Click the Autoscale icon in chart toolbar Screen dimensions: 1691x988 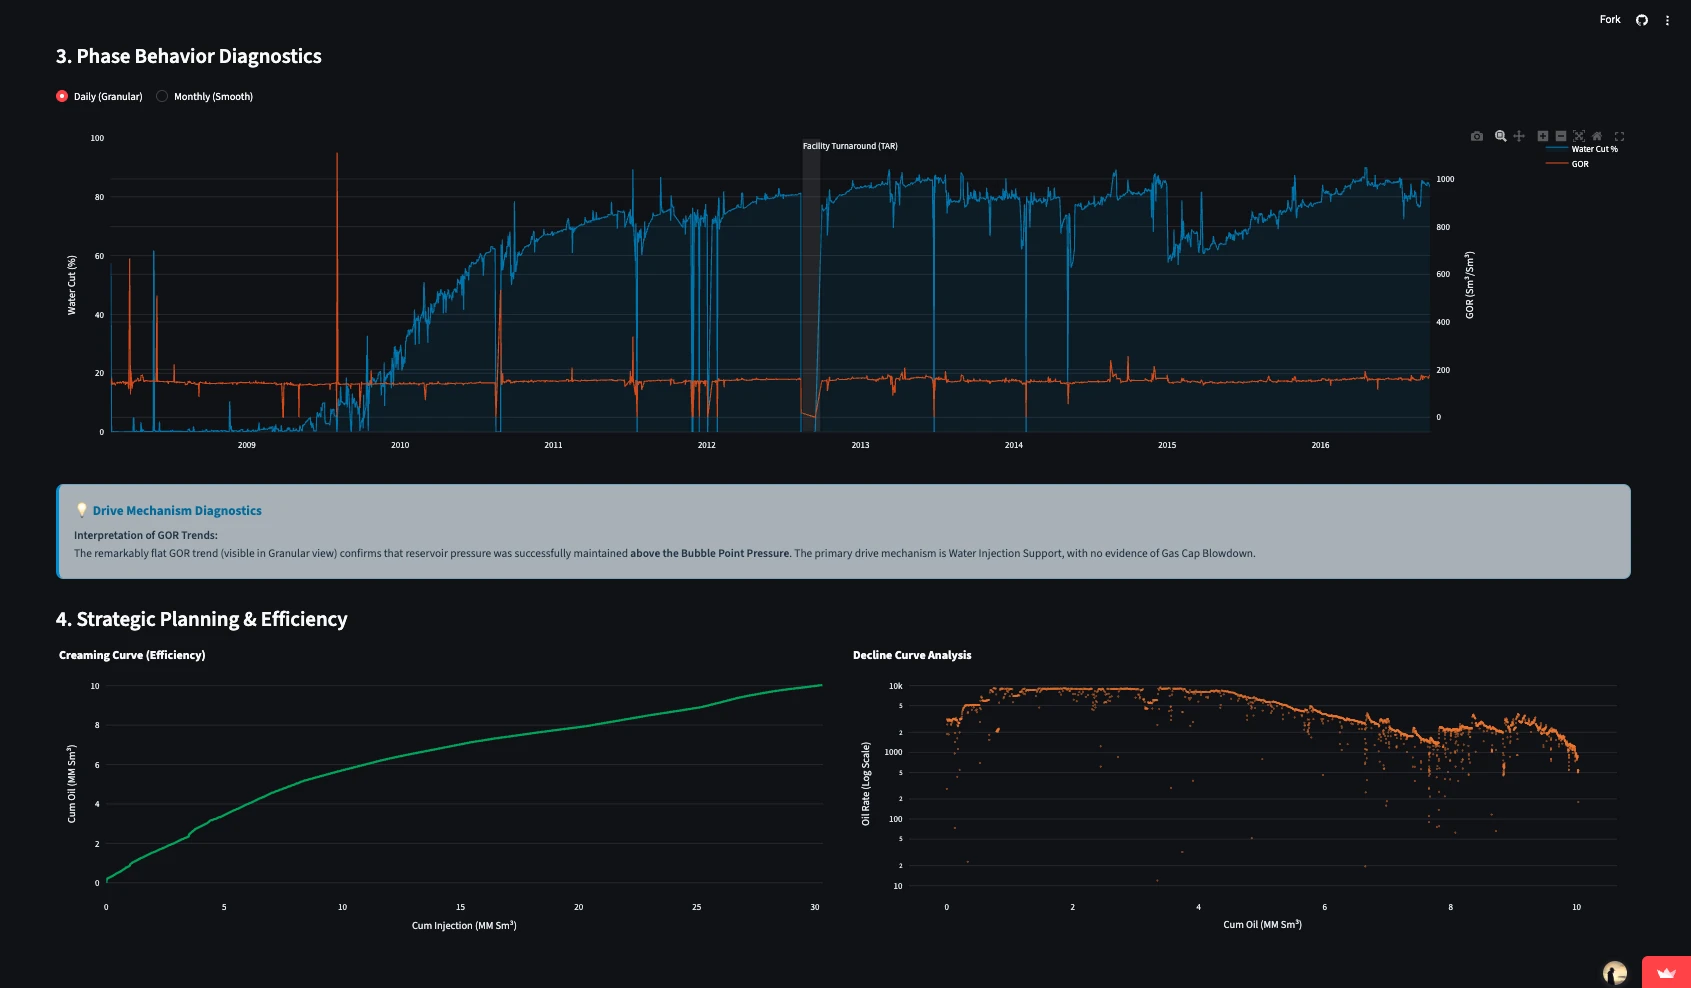click(1579, 136)
